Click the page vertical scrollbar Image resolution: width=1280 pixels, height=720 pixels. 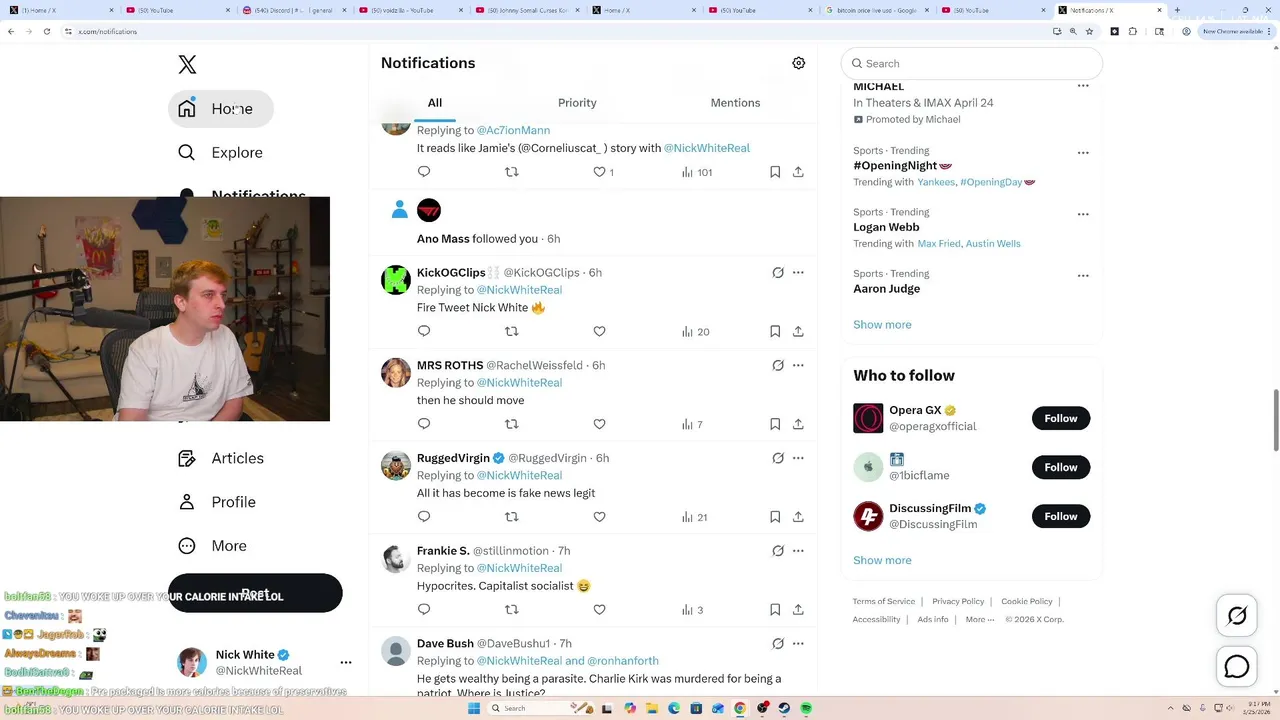point(1275,420)
